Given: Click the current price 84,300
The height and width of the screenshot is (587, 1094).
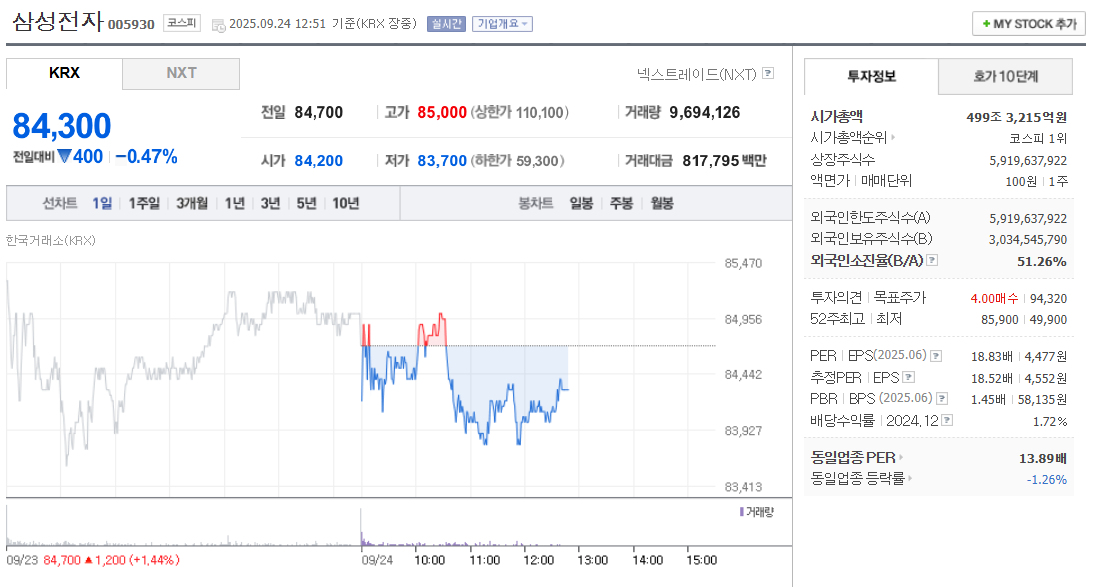Looking at the screenshot, I should coord(62,126).
